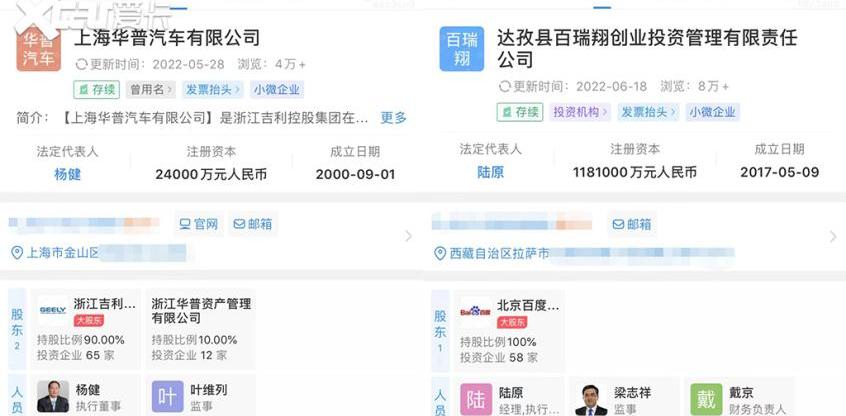Expand the 曾用名 tag on left company
The height and width of the screenshot is (416, 846).
151,90
